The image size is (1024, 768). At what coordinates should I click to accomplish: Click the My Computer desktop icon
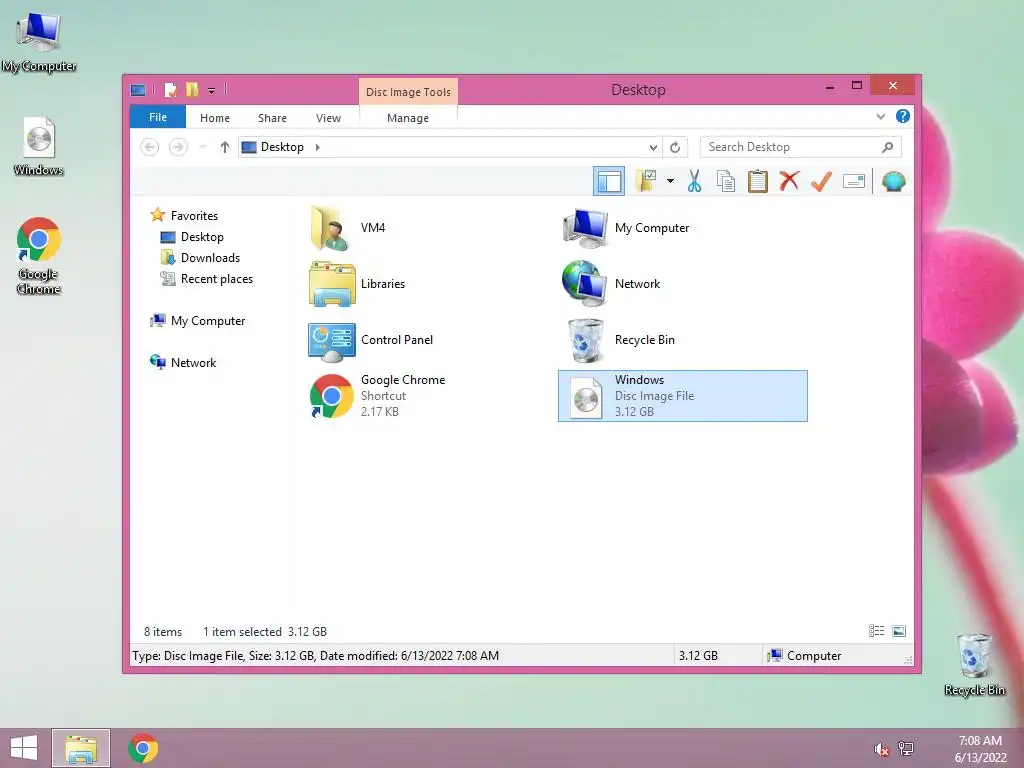point(39,41)
